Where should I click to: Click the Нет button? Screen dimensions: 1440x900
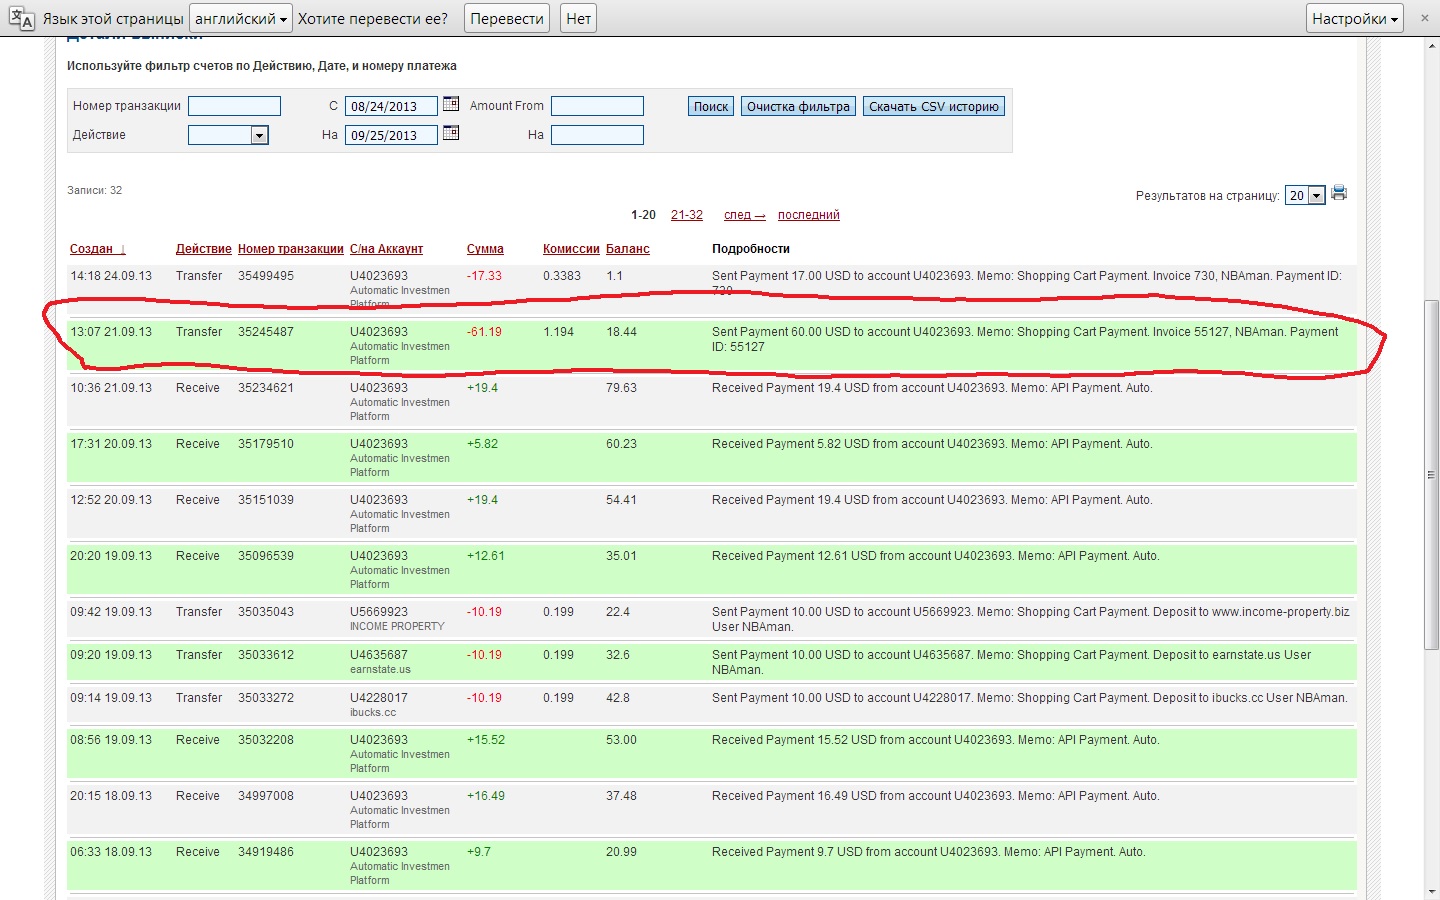[578, 18]
